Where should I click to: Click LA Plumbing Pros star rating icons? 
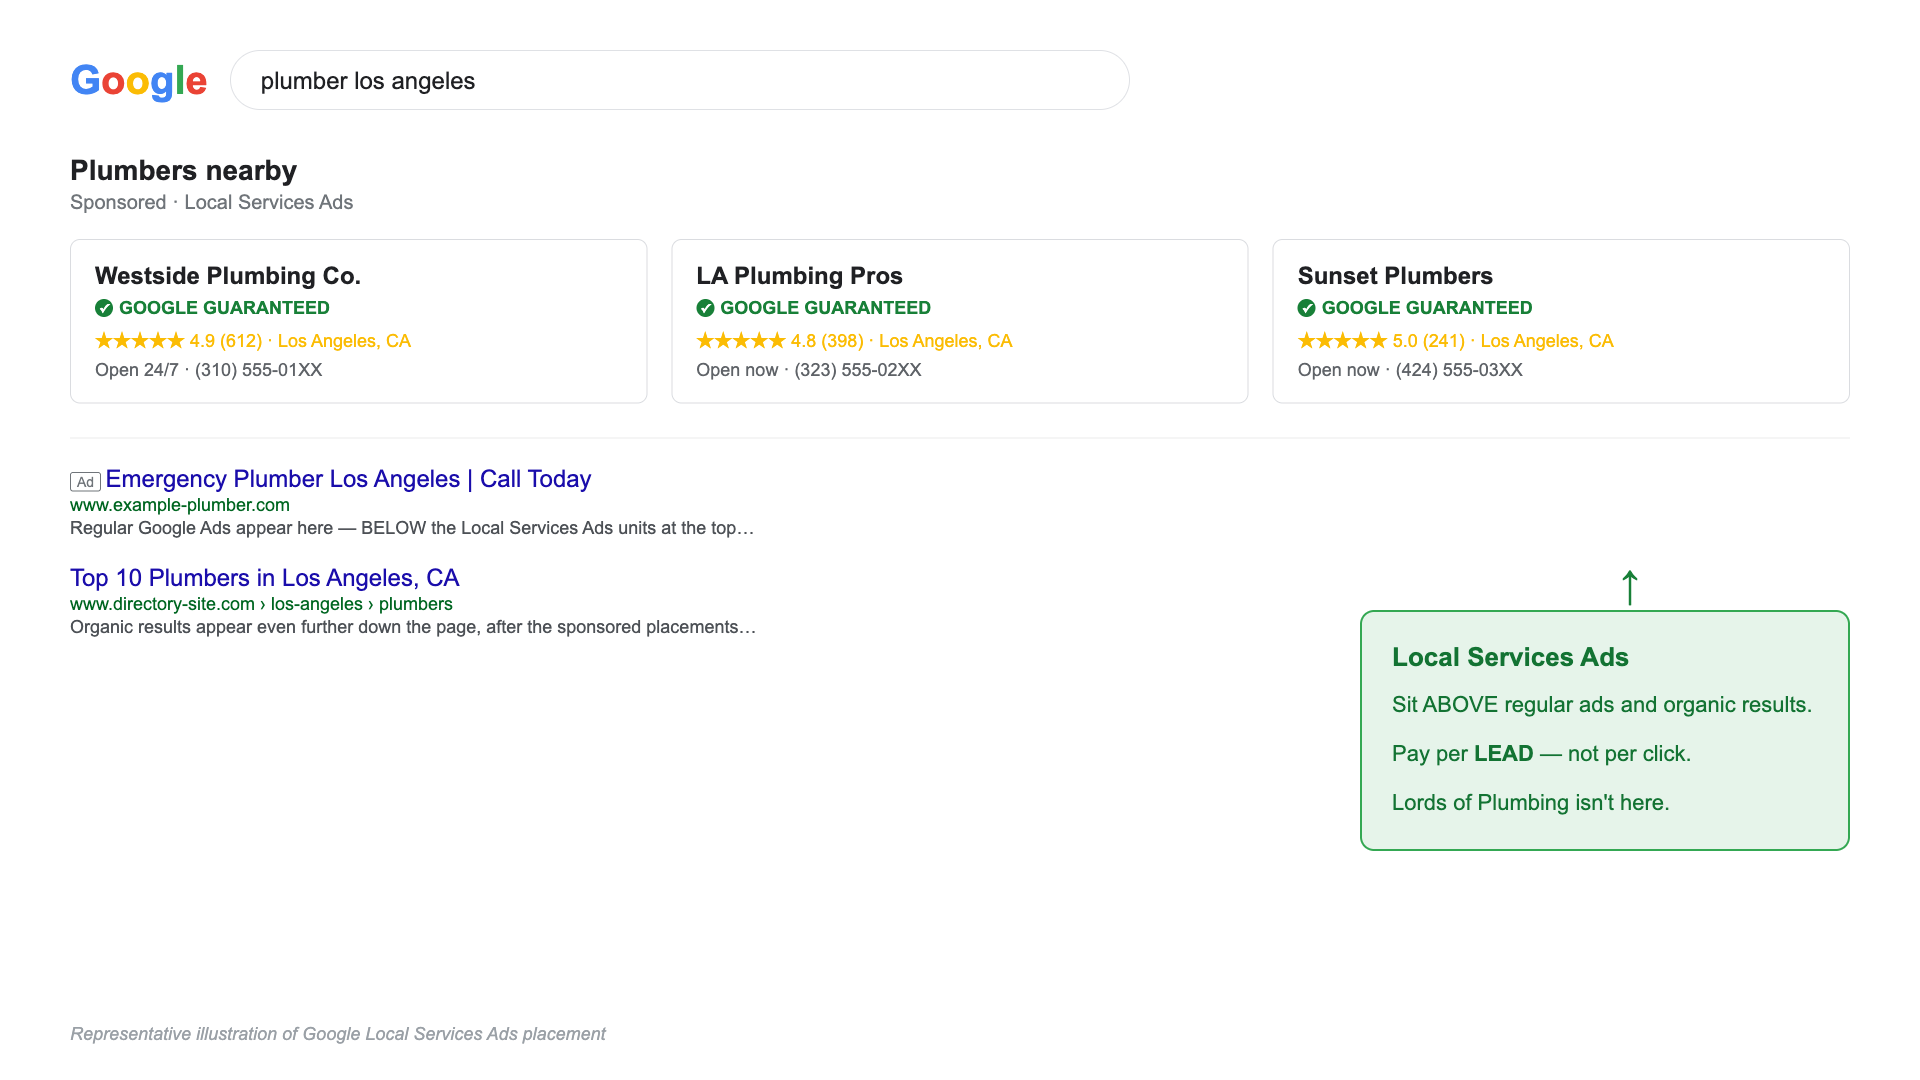741,341
